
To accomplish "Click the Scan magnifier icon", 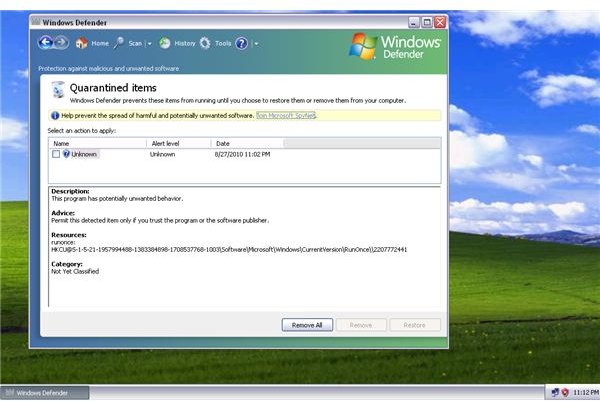I will point(119,43).
